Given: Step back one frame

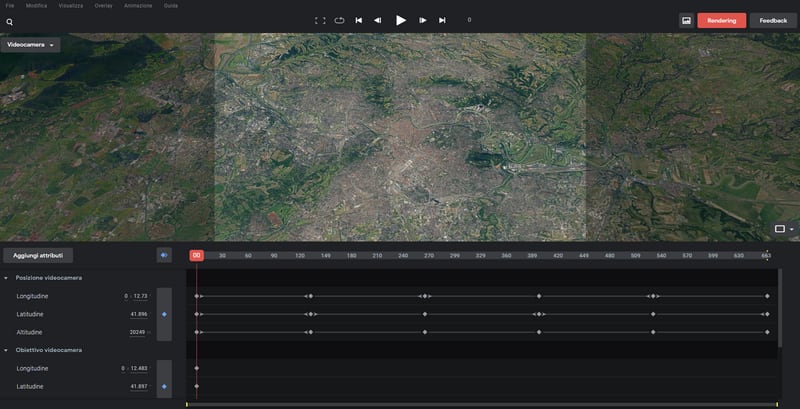Looking at the screenshot, I should tap(378, 20).
